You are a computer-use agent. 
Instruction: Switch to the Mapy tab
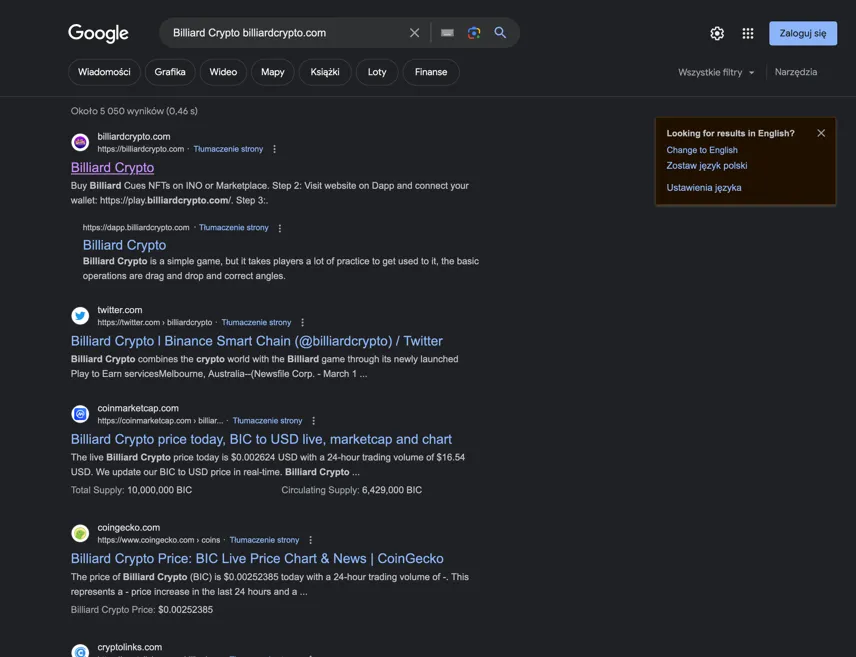coord(272,72)
